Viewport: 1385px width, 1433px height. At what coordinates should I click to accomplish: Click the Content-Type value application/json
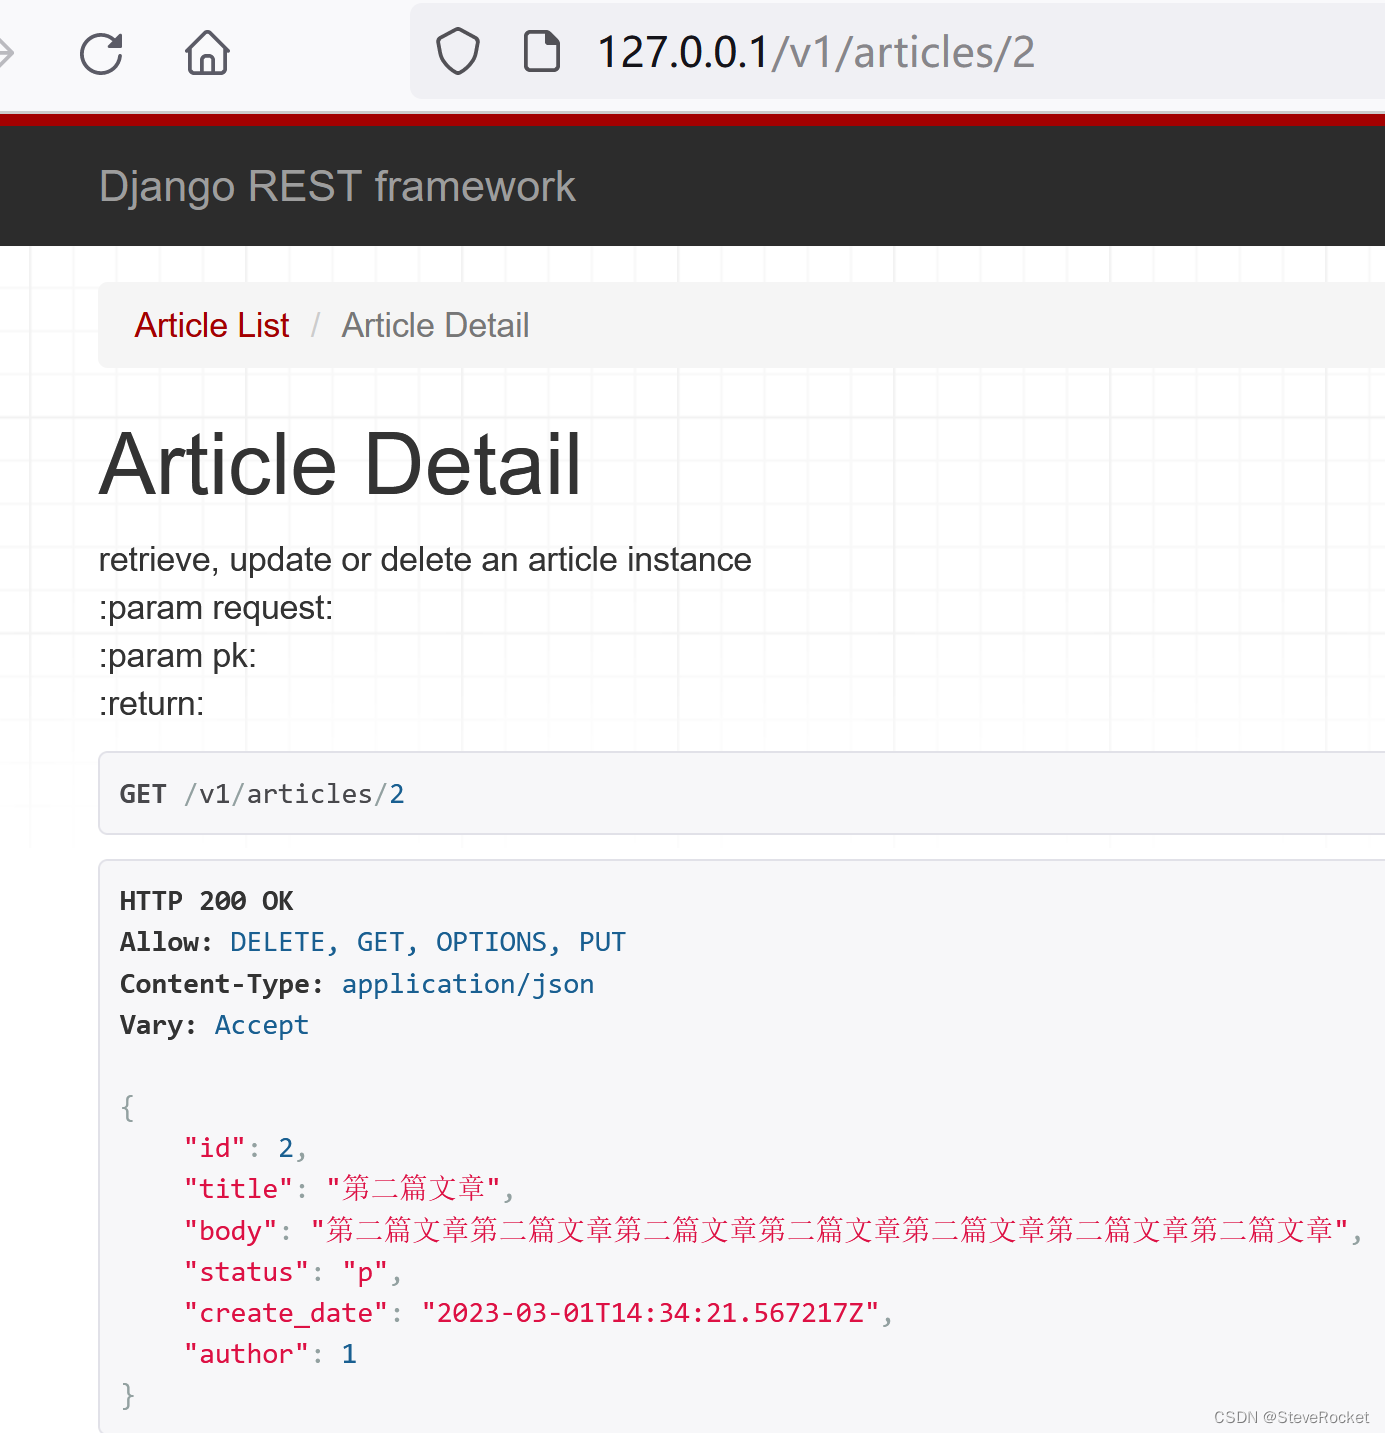(x=468, y=985)
